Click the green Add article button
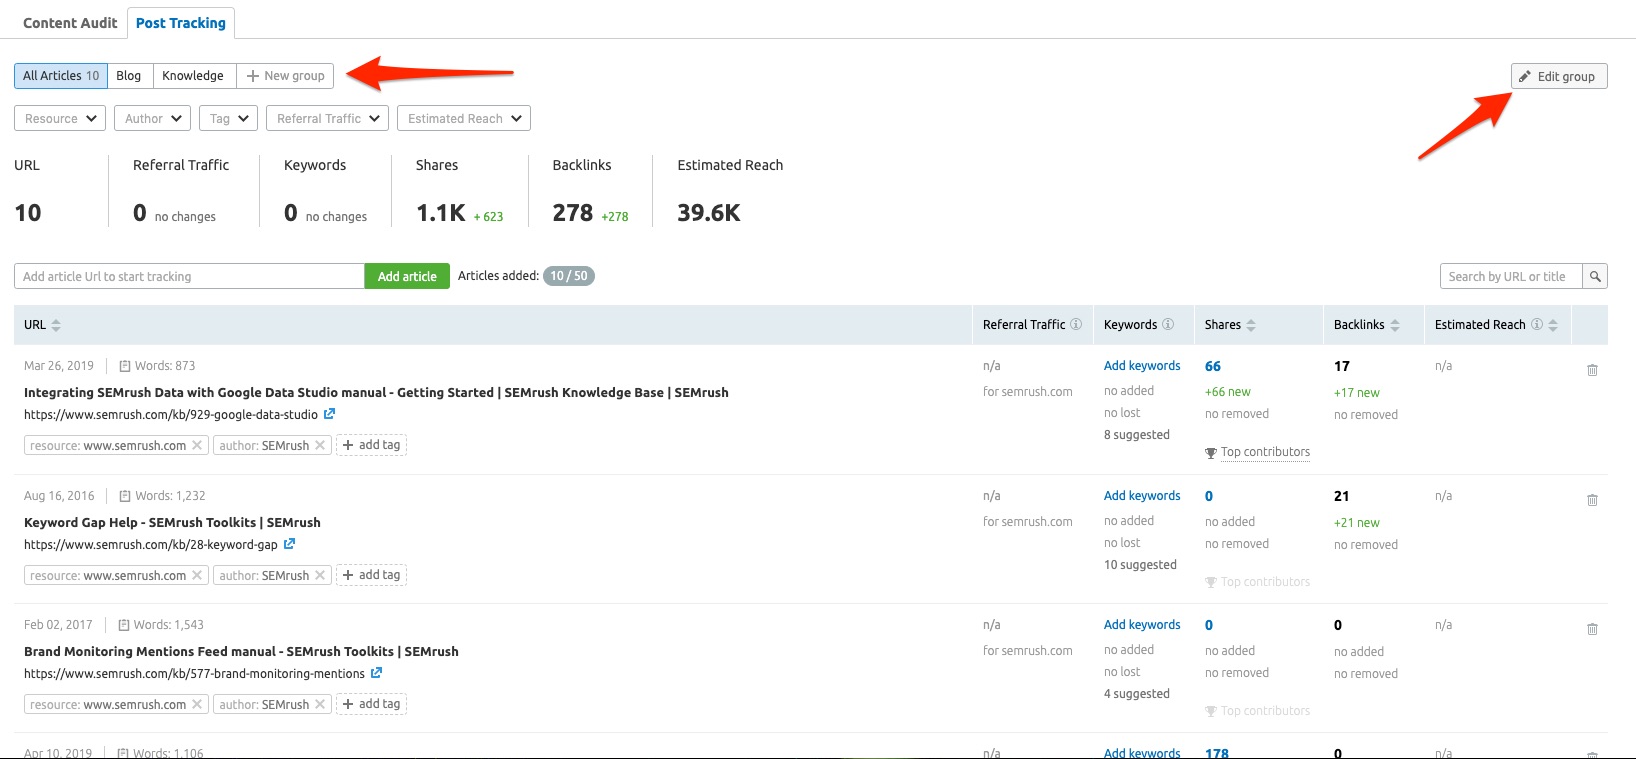The height and width of the screenshot is (759, 1636). pos(407,276)
